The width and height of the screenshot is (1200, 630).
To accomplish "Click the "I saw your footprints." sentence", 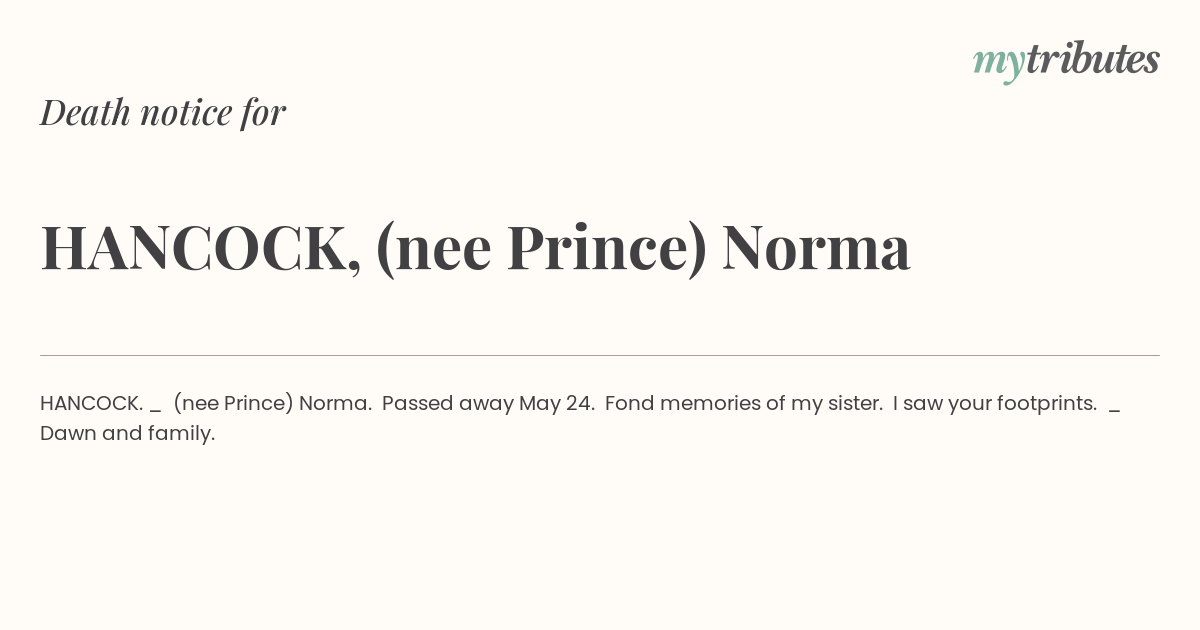I will coord(995,404).
